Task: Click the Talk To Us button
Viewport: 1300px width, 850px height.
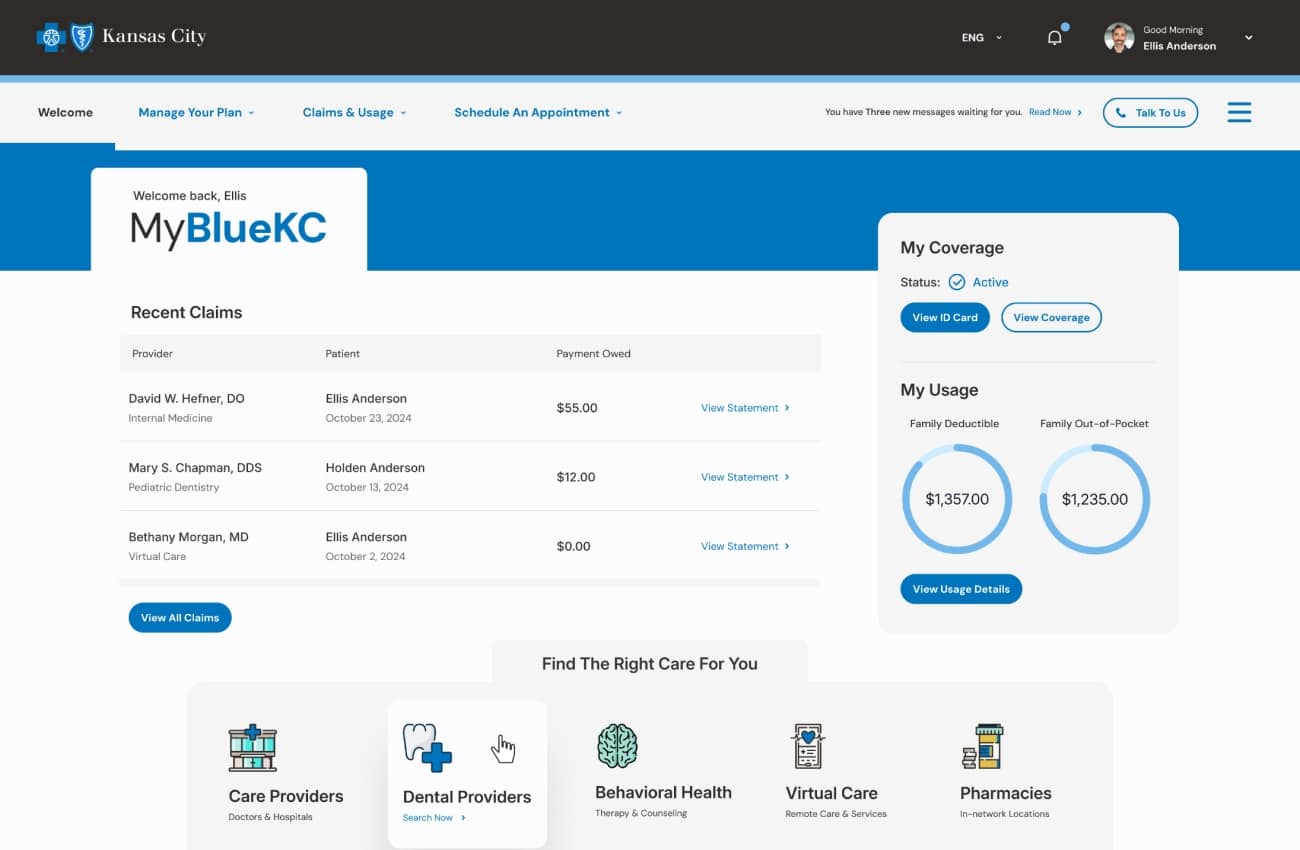Action: pos(1150,113)
